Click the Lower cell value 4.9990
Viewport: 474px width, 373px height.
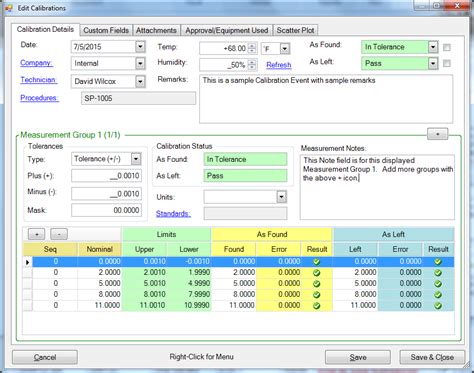189,283
